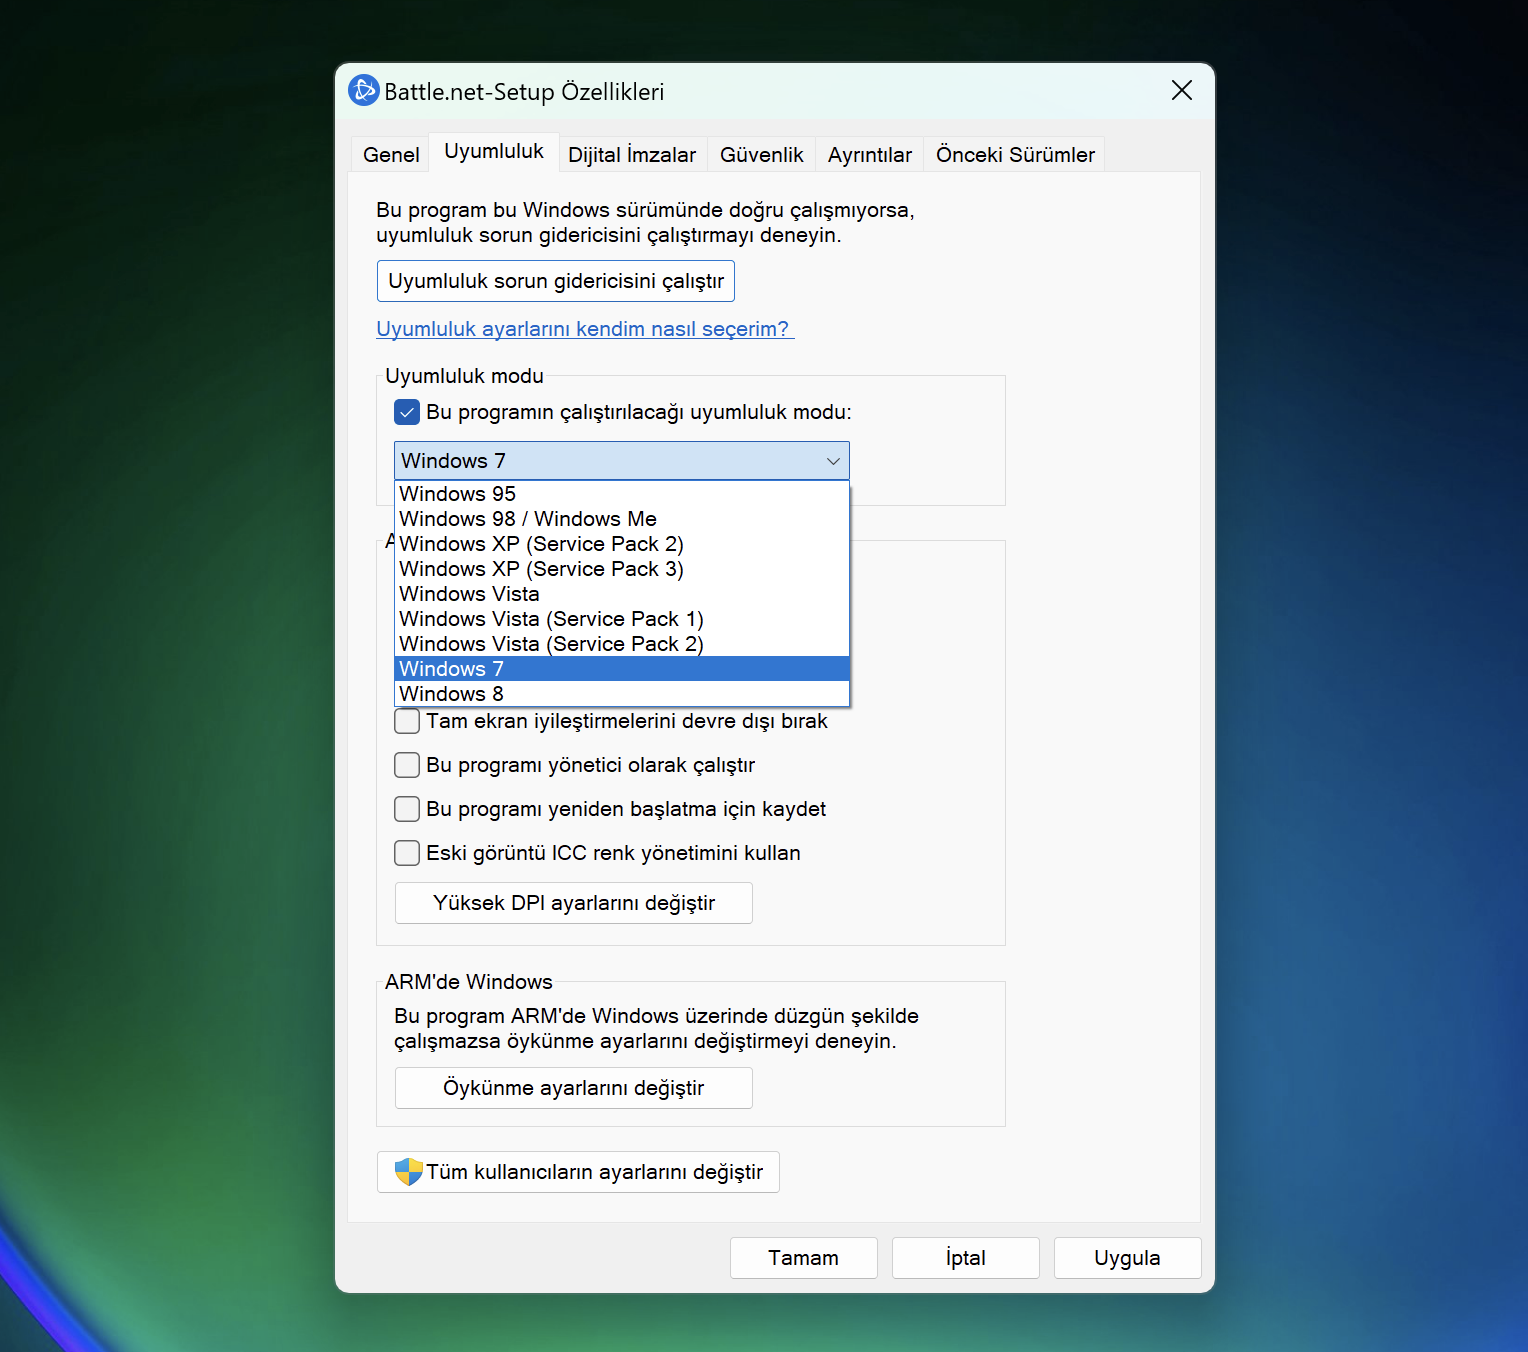This screenshot has height=1352, width=1528.
Task: Run Uyumluluk sorun gidericisini çalıştır button
Action: [x=556, y=281]
